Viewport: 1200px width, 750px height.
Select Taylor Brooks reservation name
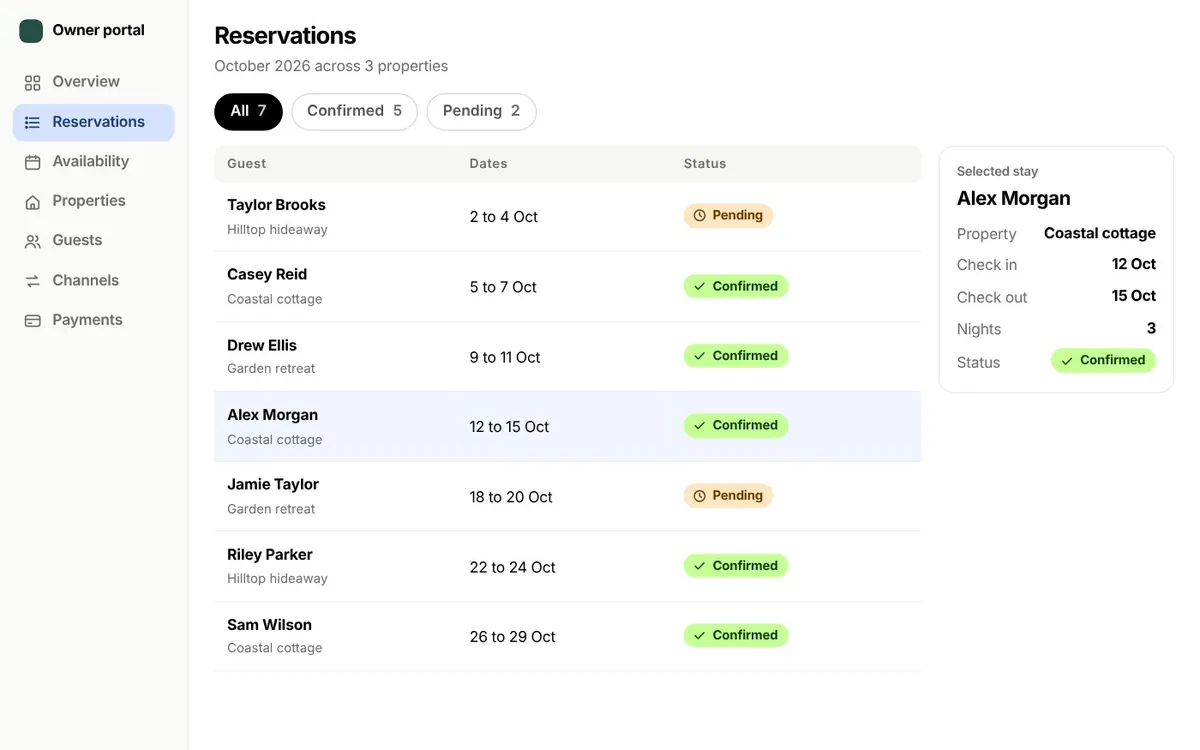pos(276,205)
